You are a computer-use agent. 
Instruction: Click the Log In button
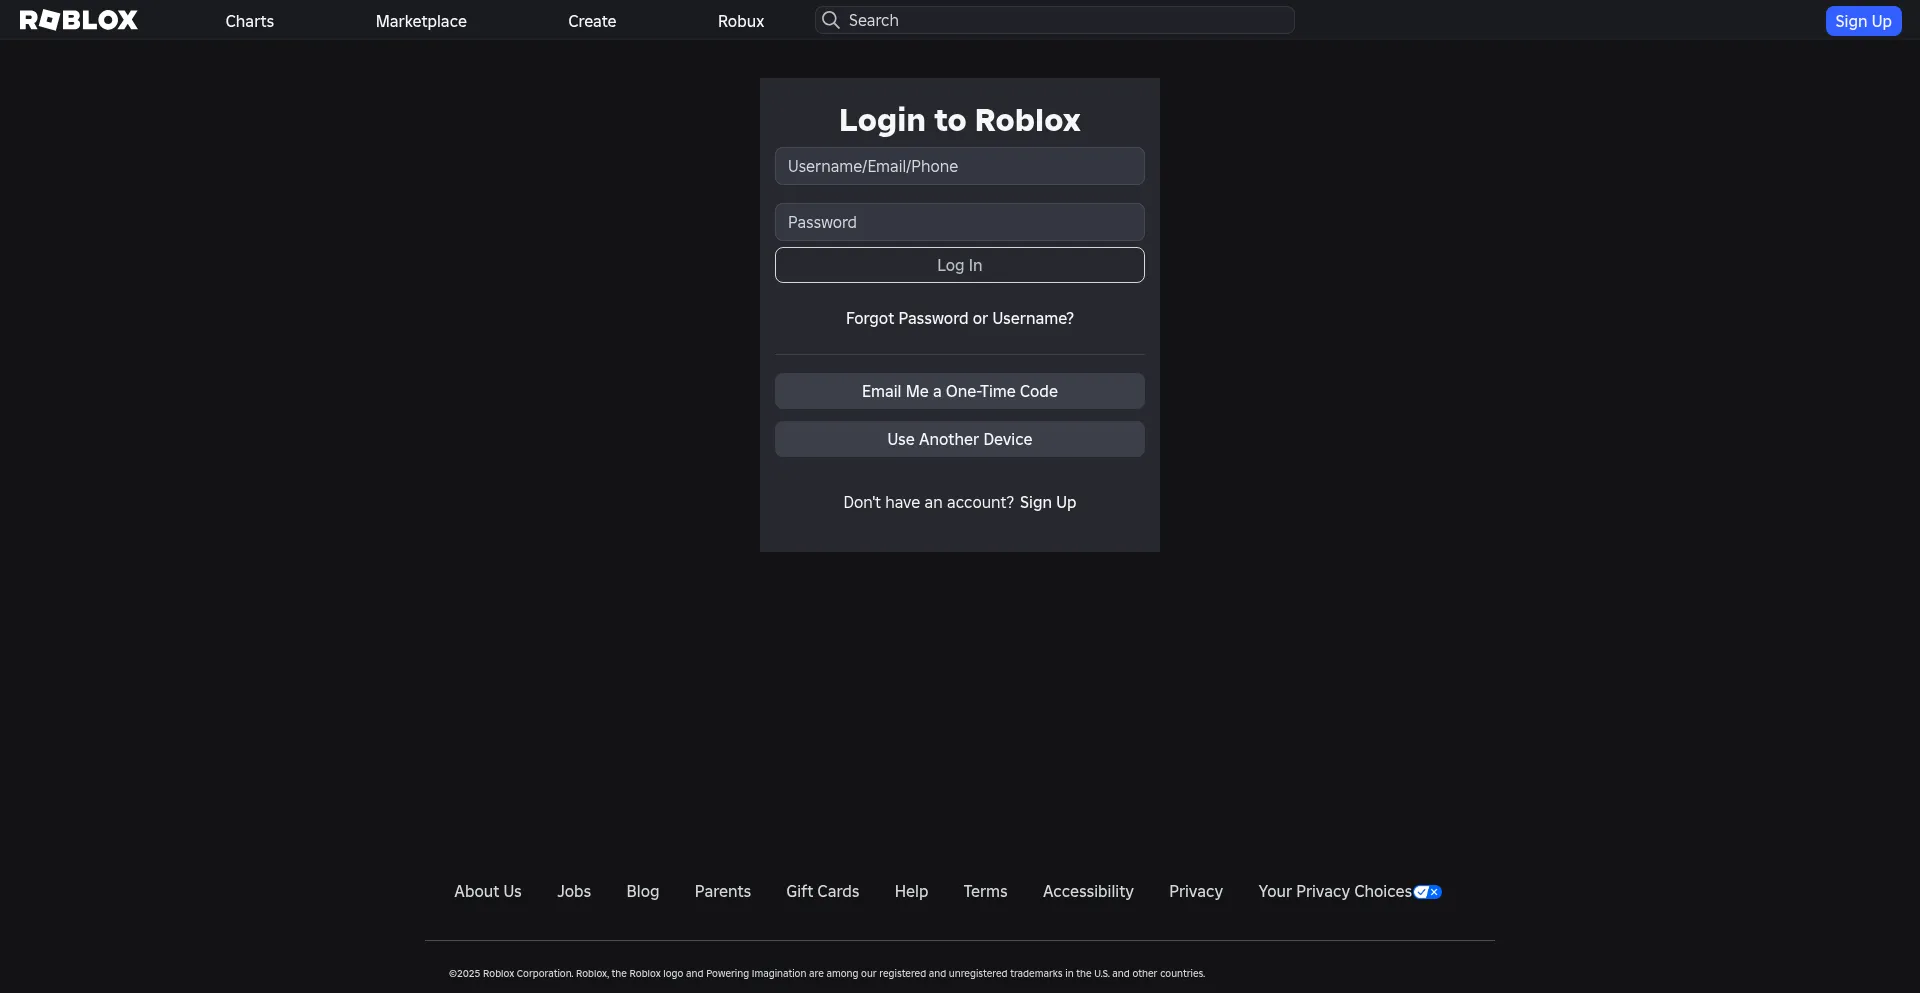pos(960,265)
